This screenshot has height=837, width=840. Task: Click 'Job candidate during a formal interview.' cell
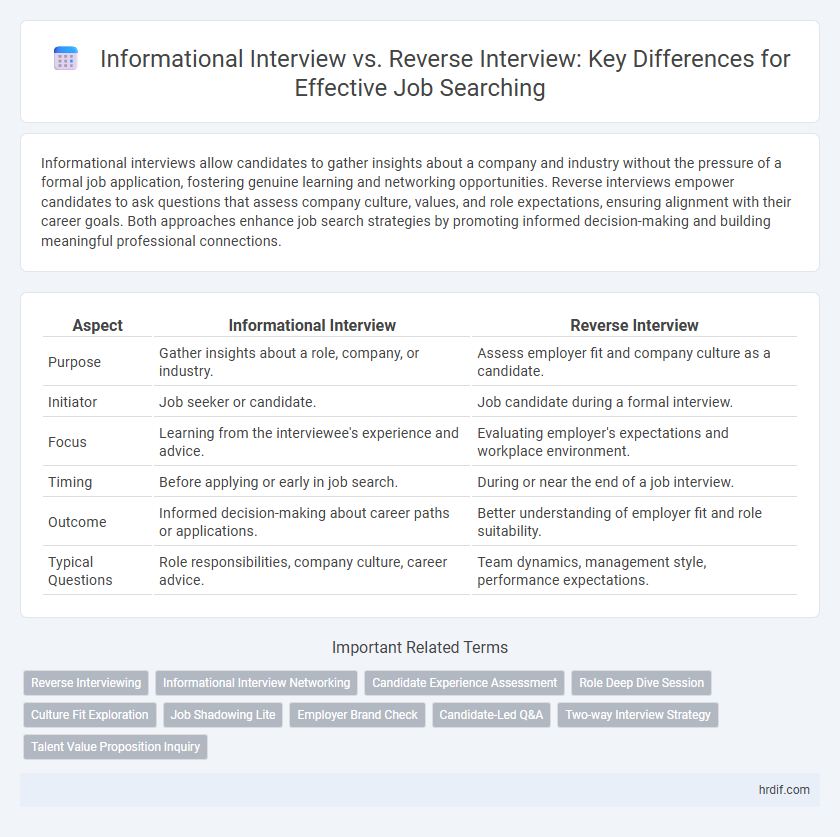[634, 402]
